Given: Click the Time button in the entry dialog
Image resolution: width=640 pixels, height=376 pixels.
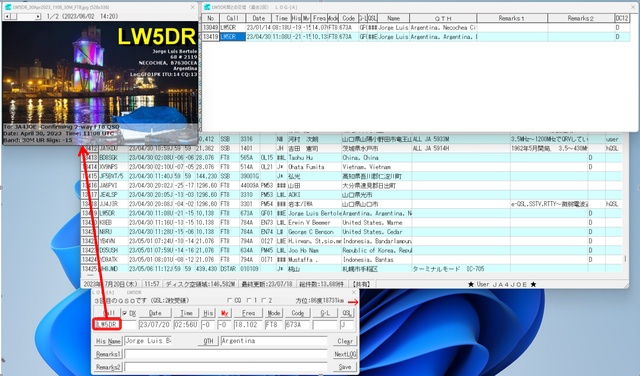Looking at the screenshot, I should pos(187,313).
